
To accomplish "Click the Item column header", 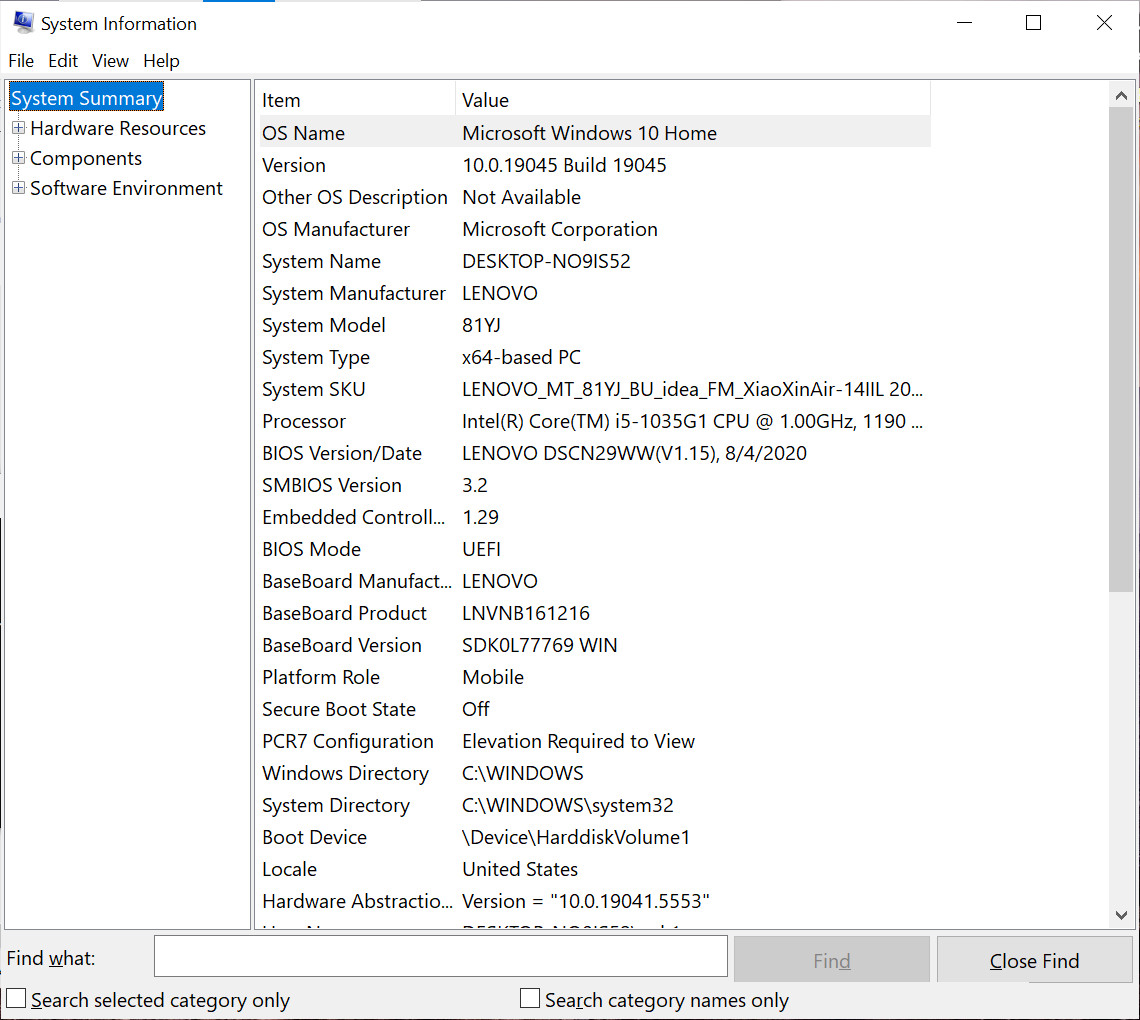I will click(356, 100).
